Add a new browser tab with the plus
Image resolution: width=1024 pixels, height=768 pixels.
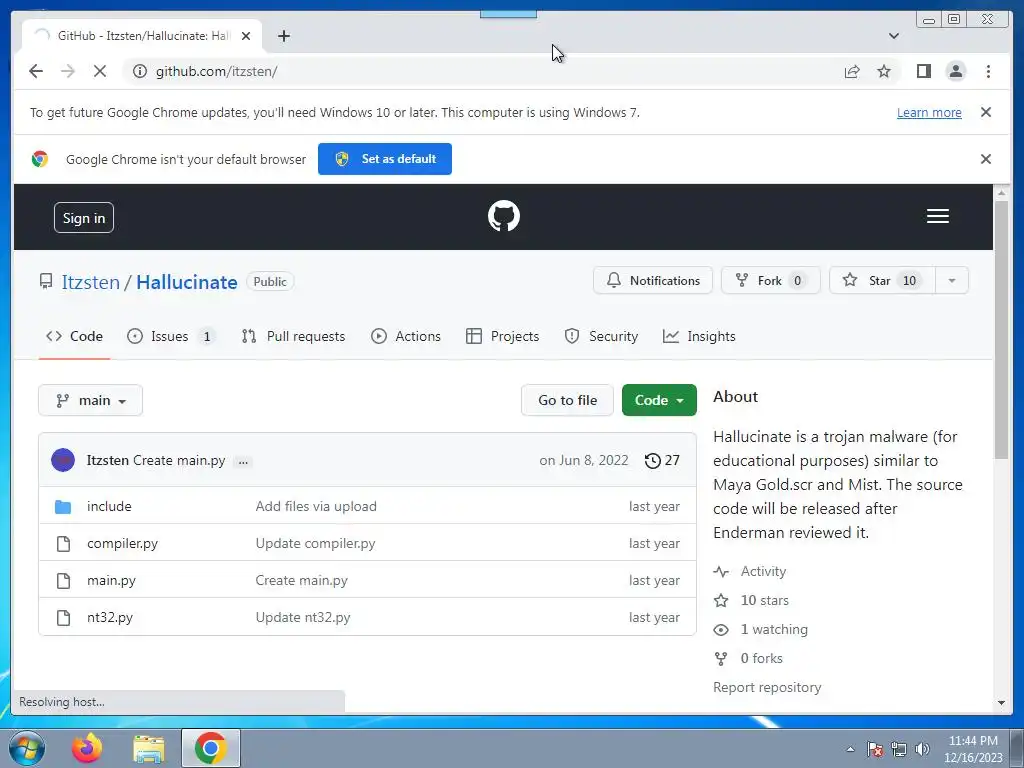[x=283, y=36]
